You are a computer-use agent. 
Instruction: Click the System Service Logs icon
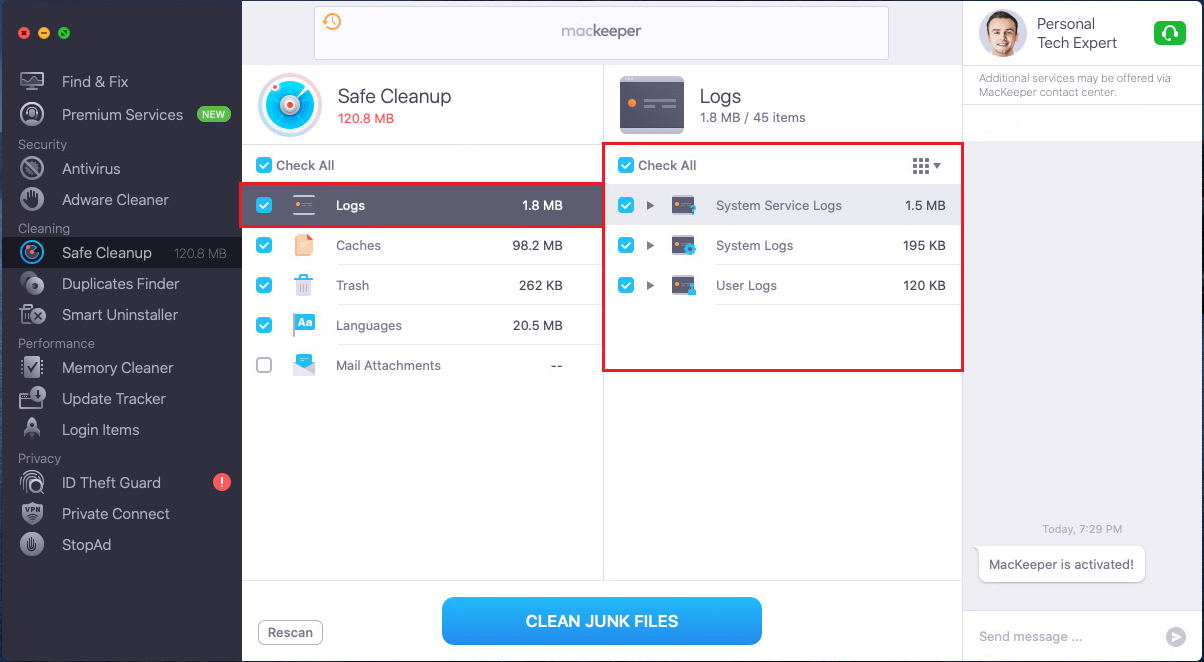pos(684,206)
